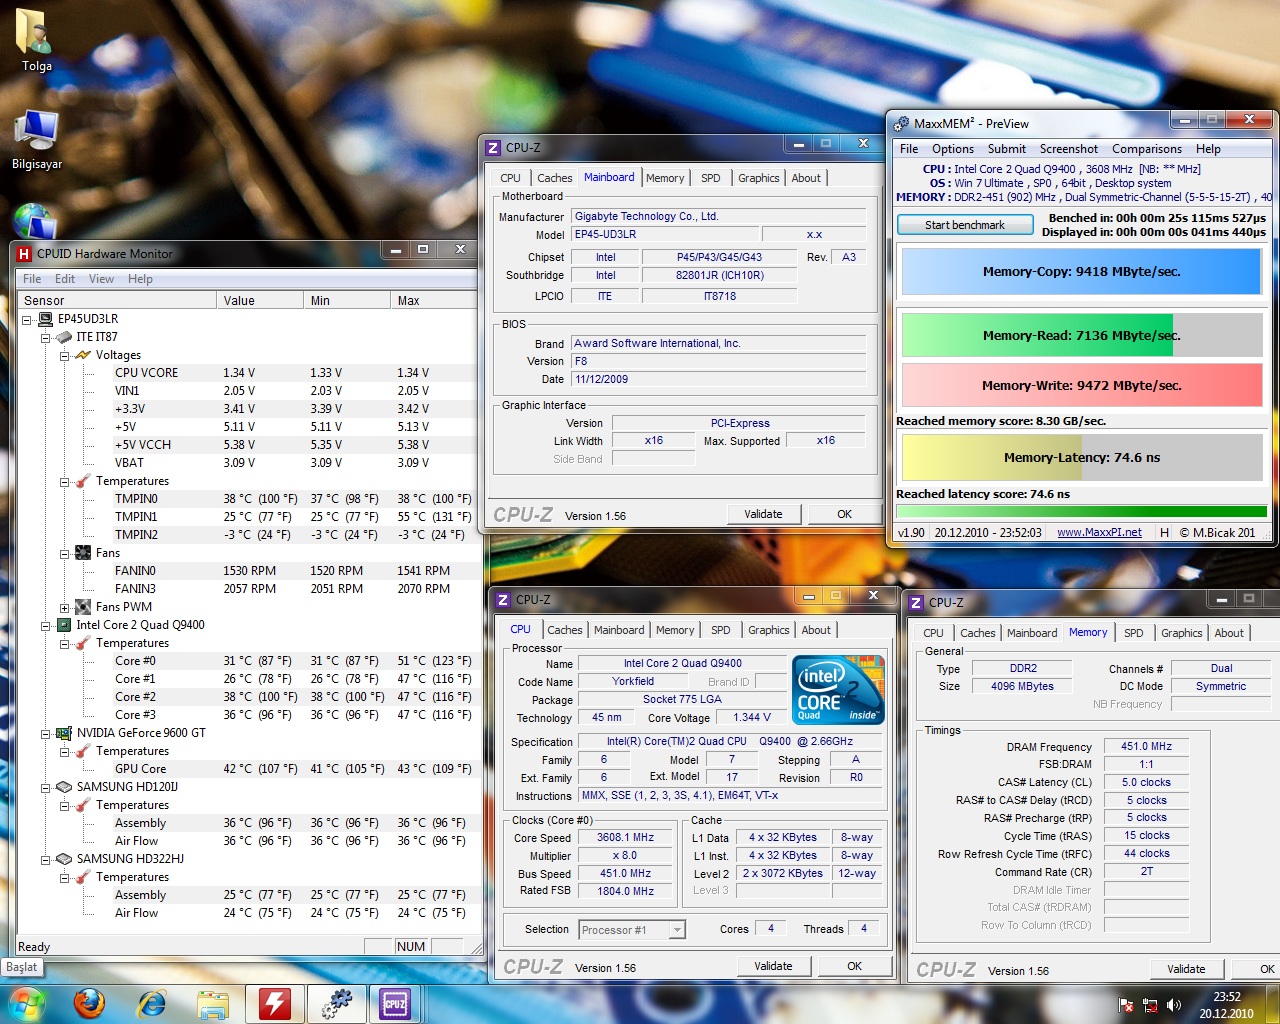Click the volume speaker tray icon
Image resolution: width=1280 pixels, height=1024 pixels.
point(1174,1005)
